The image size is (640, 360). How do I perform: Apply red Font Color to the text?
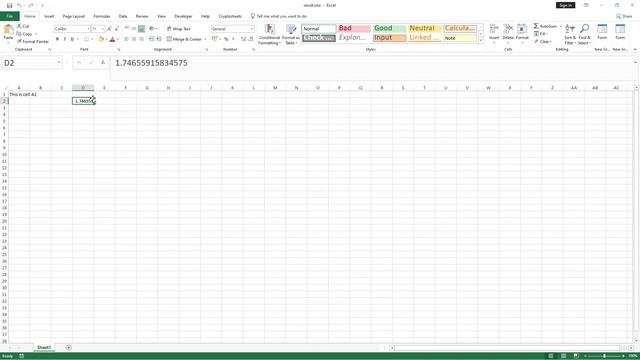(x=112, y=39)
